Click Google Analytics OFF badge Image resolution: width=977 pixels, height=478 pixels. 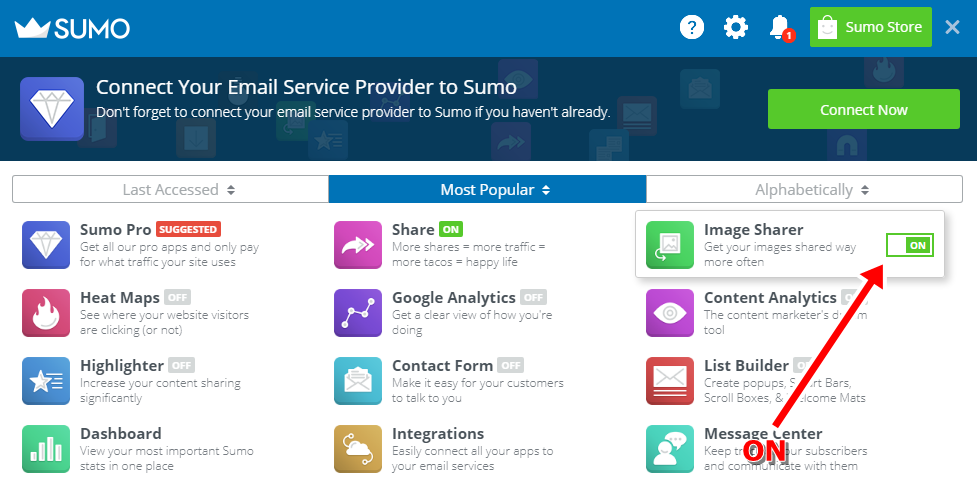[533, 297]
